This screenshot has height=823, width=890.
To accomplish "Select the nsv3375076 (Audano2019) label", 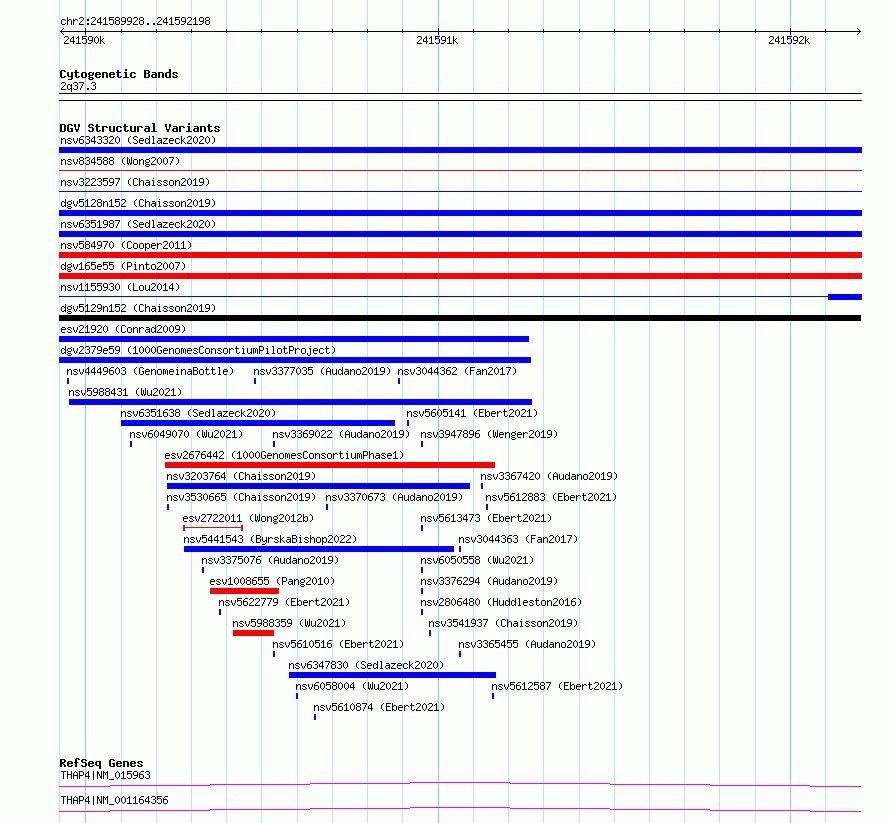I will 270,560.
